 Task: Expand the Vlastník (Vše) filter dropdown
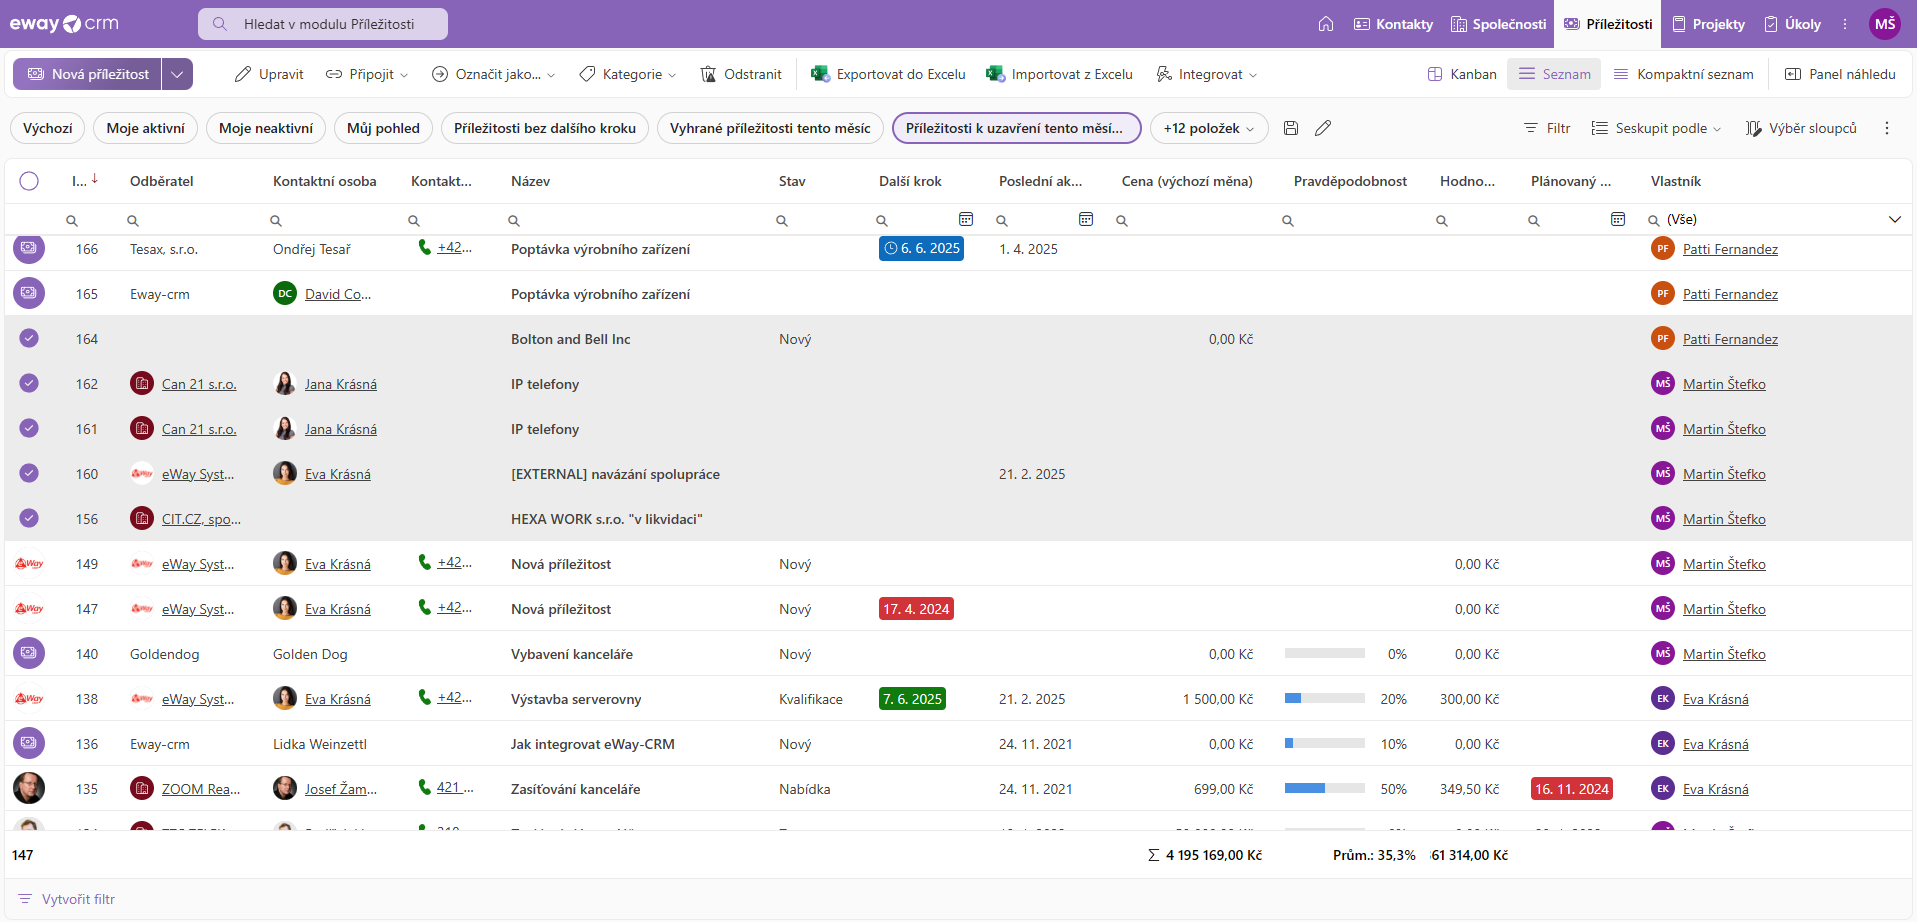click(1894, 219)
